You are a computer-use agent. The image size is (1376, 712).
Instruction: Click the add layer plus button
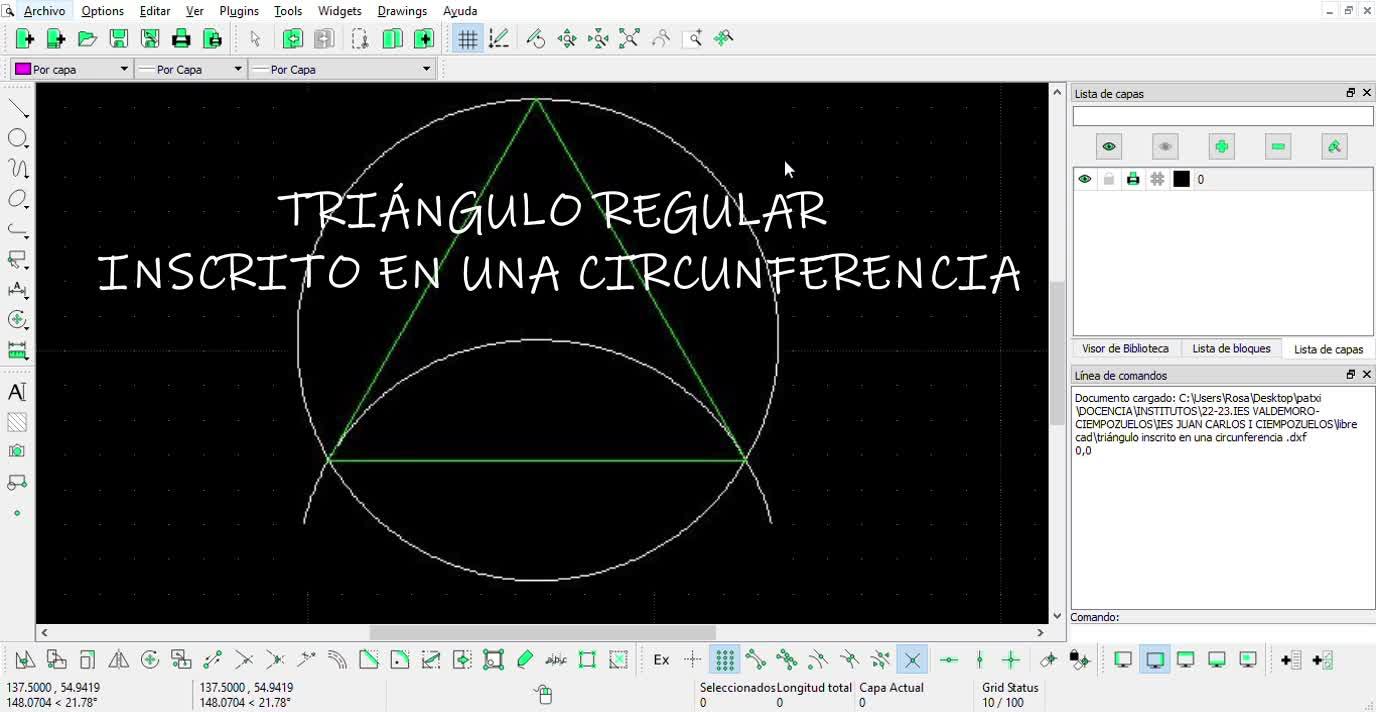click(1221, 147)
